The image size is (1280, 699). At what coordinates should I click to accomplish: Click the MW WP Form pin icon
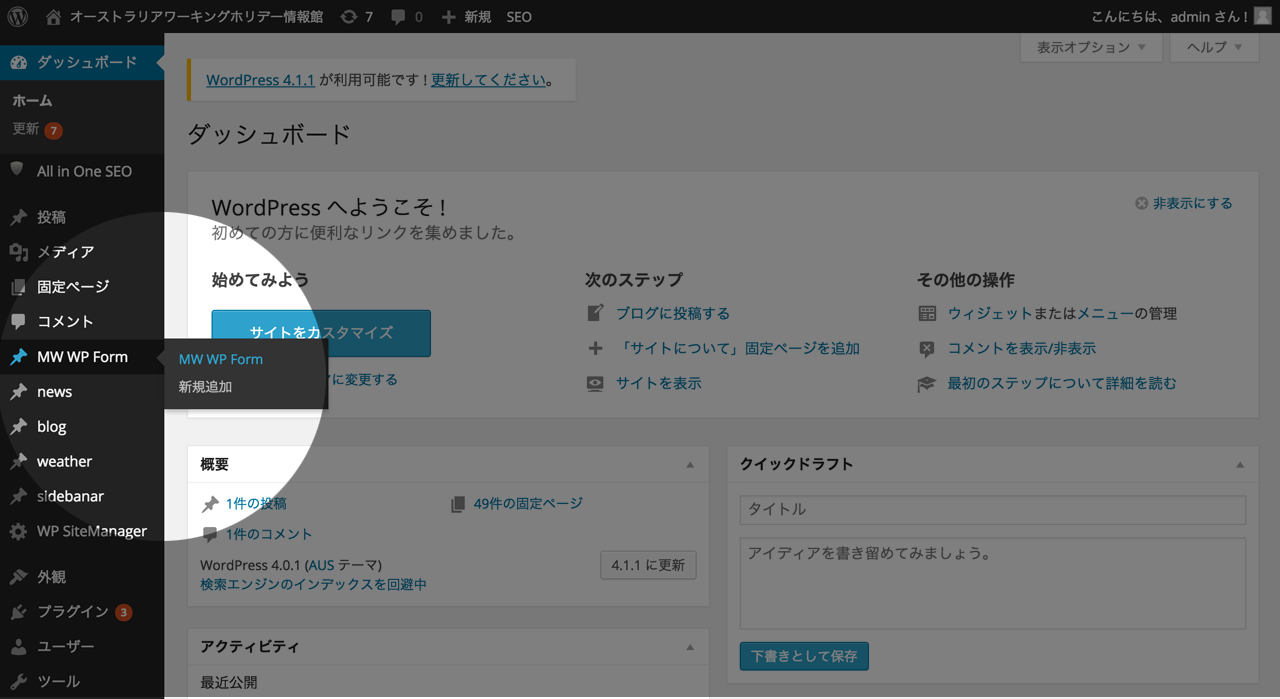click(18, 357)
